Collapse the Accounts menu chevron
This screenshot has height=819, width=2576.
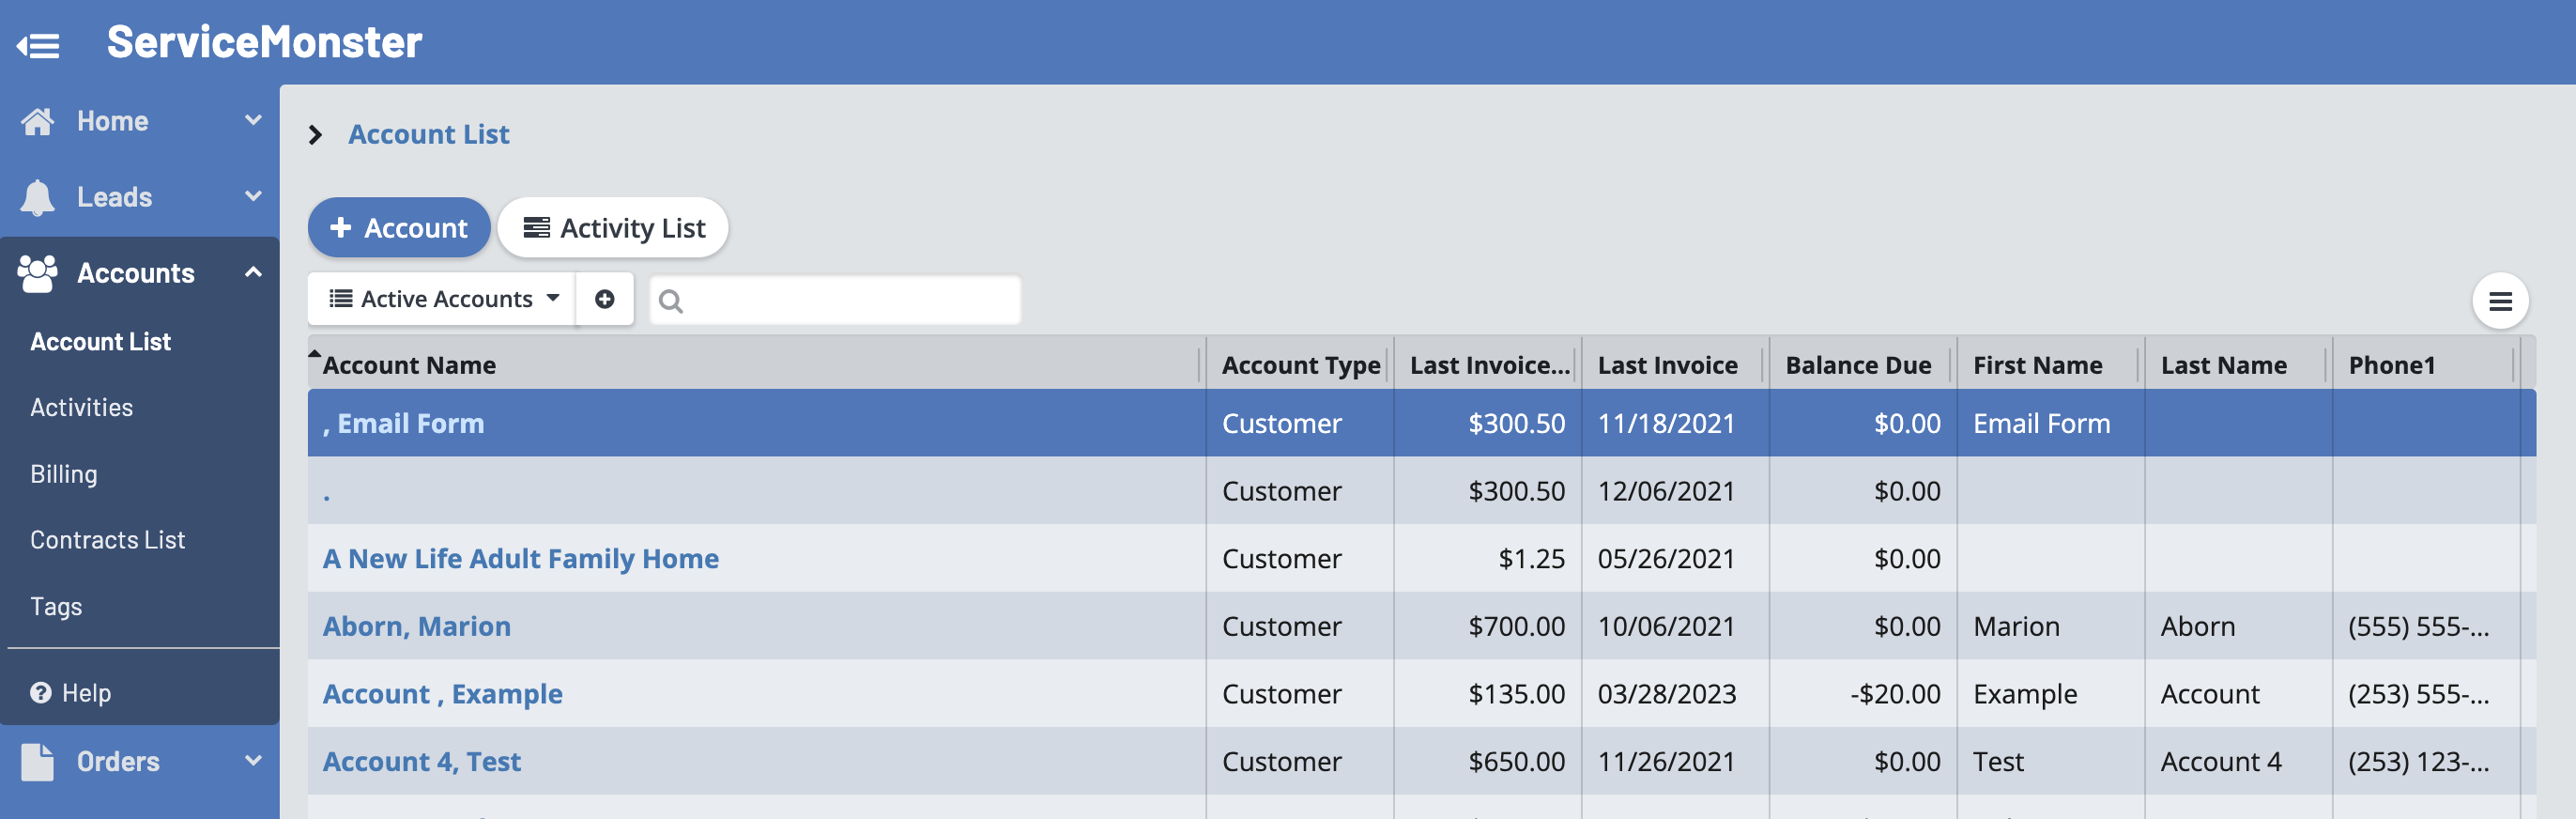(x=253, y=272)
